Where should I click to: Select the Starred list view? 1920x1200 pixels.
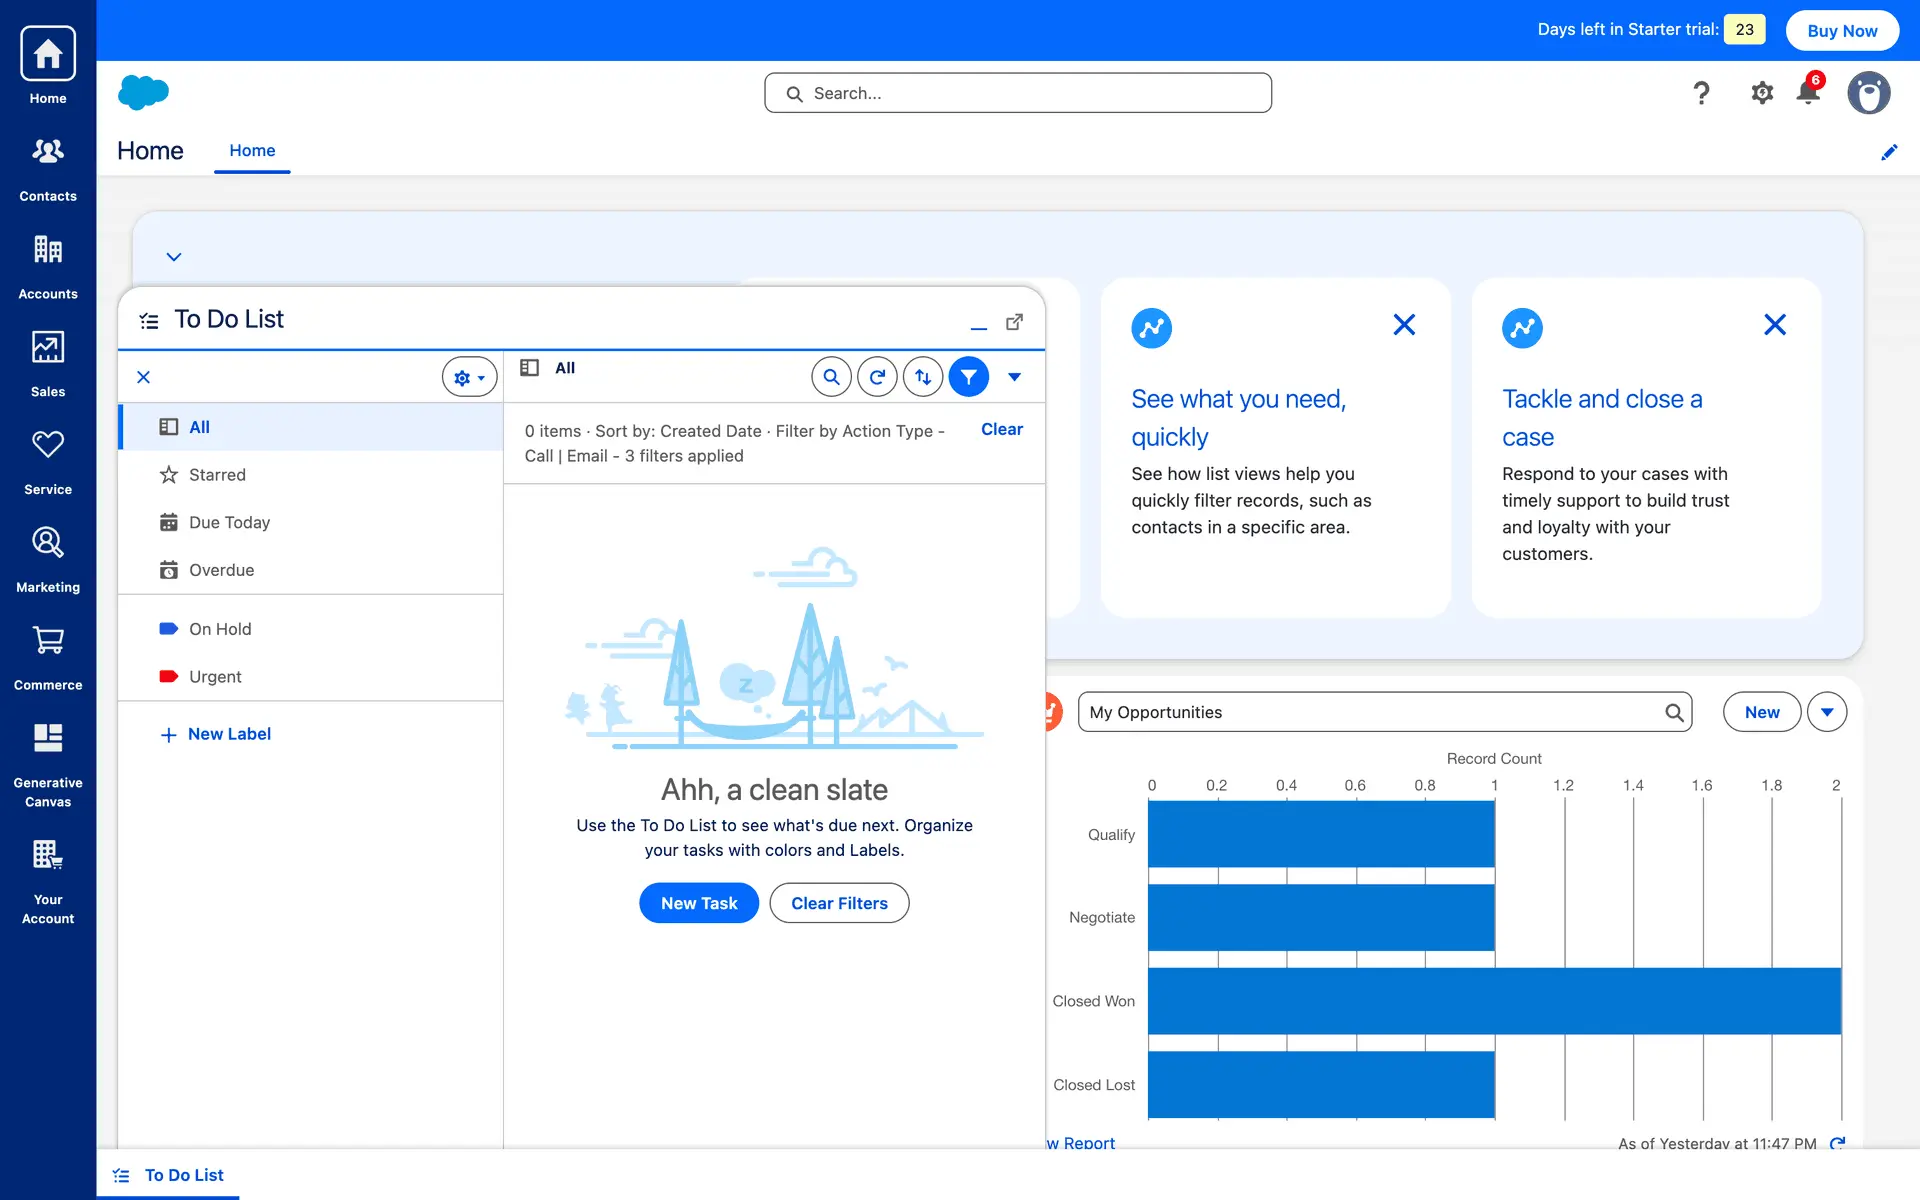(x=217, y=475)
